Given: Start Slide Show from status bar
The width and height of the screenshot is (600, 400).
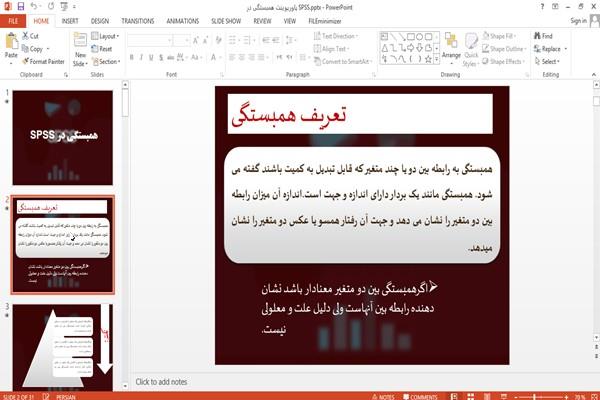Looking at the screenshot, I should click(x=504, y=397).
